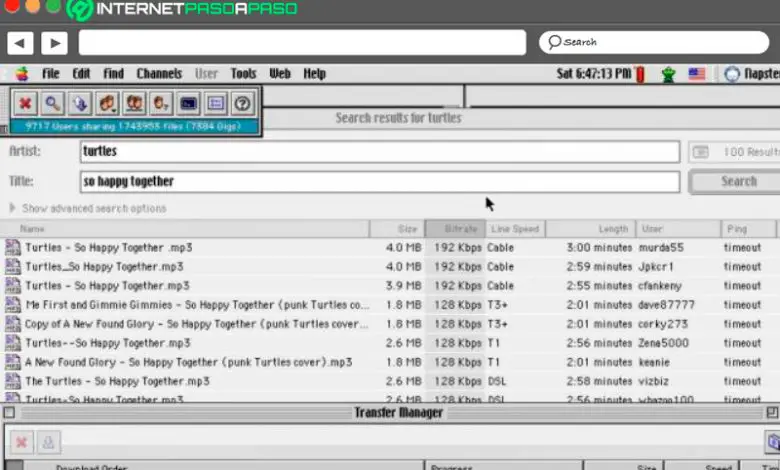This screenshot has width=780, height=470.
Task: Click the browser address bar
Action: [x=302, y=43]
